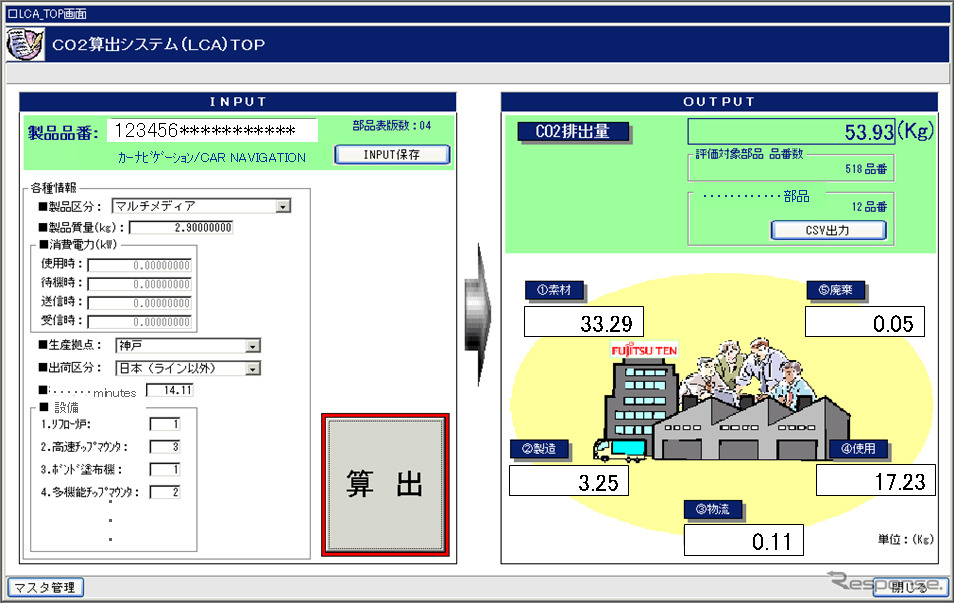Open マスタ管理 at the bottom left
The image size is (954, 603).
[44, 589]
